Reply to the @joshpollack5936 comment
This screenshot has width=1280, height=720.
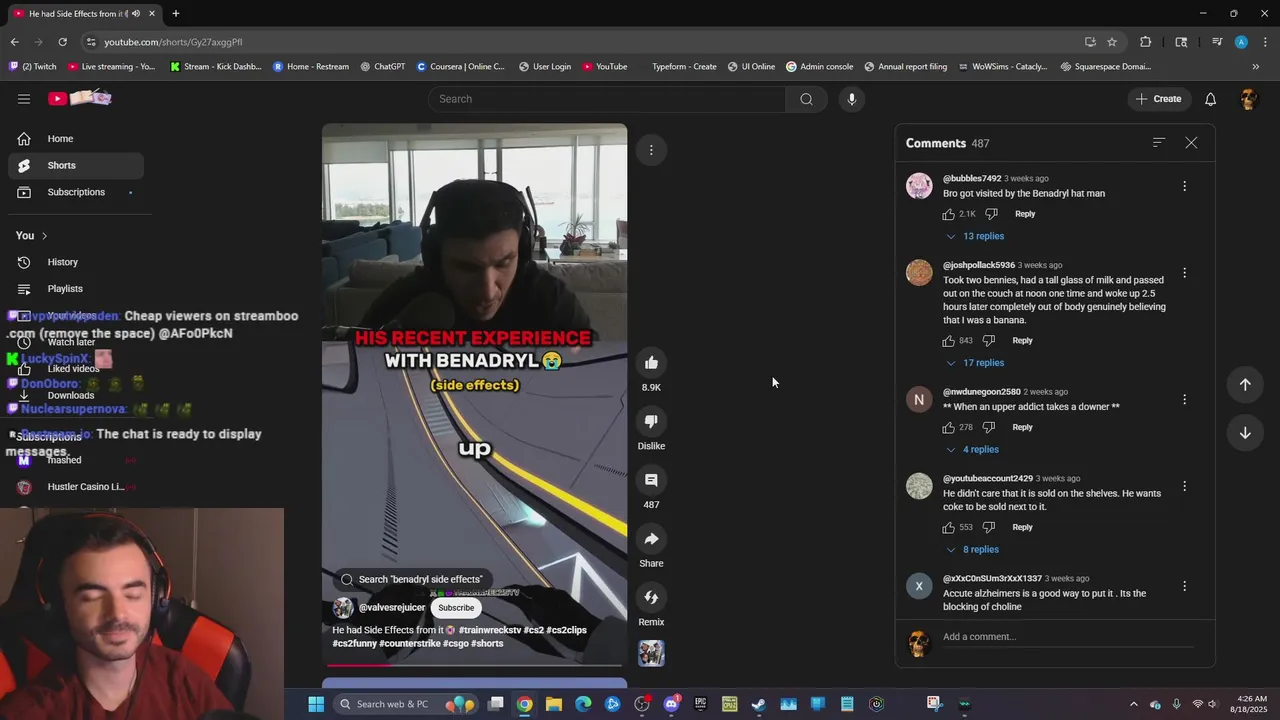1022,341
